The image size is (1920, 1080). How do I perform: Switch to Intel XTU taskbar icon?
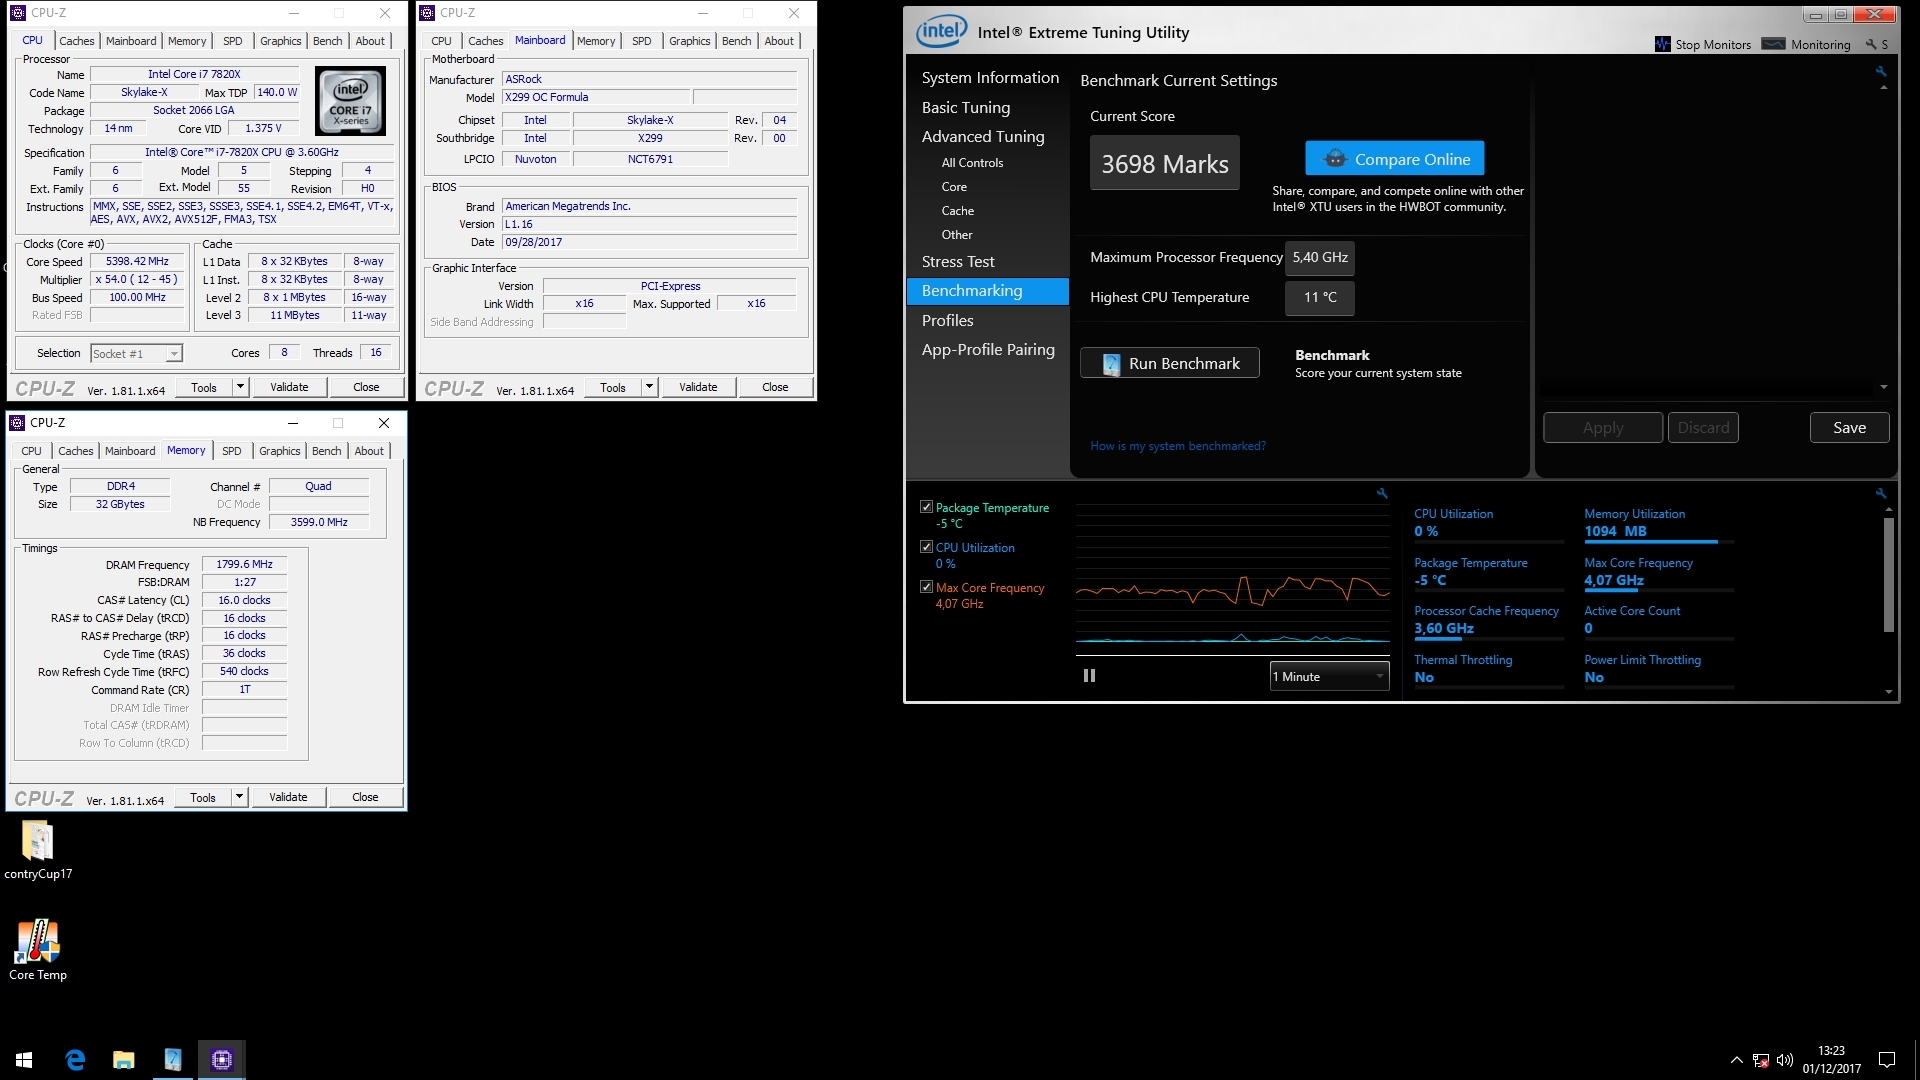coord(173,1059)
